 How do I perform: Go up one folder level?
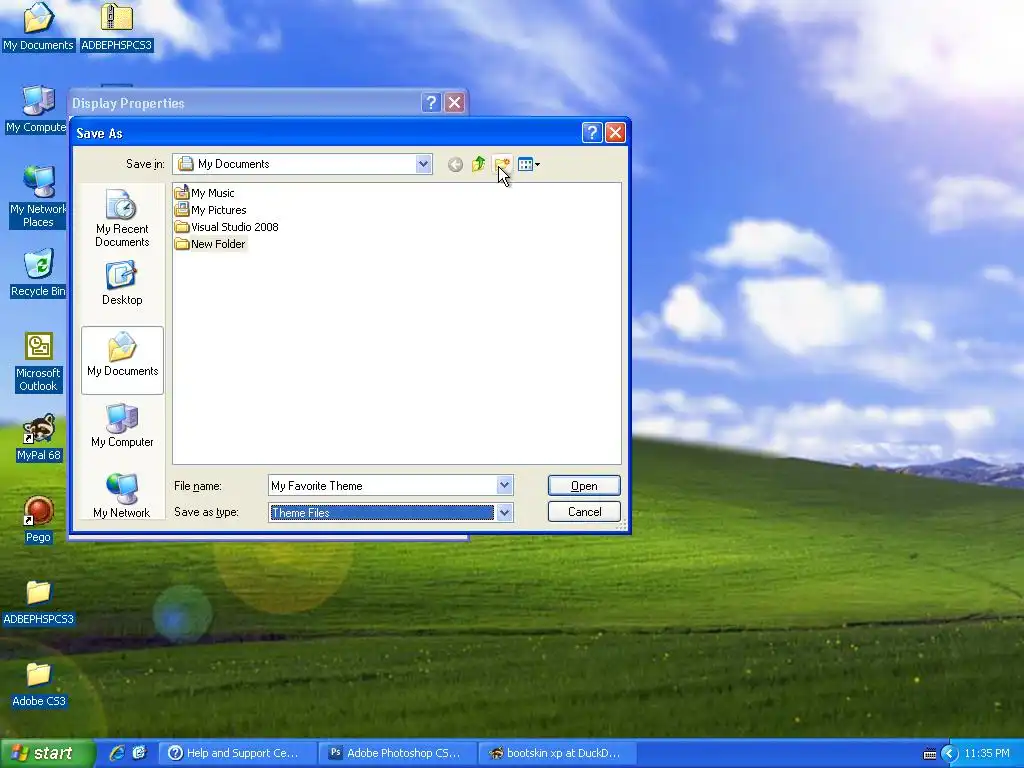click(479, 164)
